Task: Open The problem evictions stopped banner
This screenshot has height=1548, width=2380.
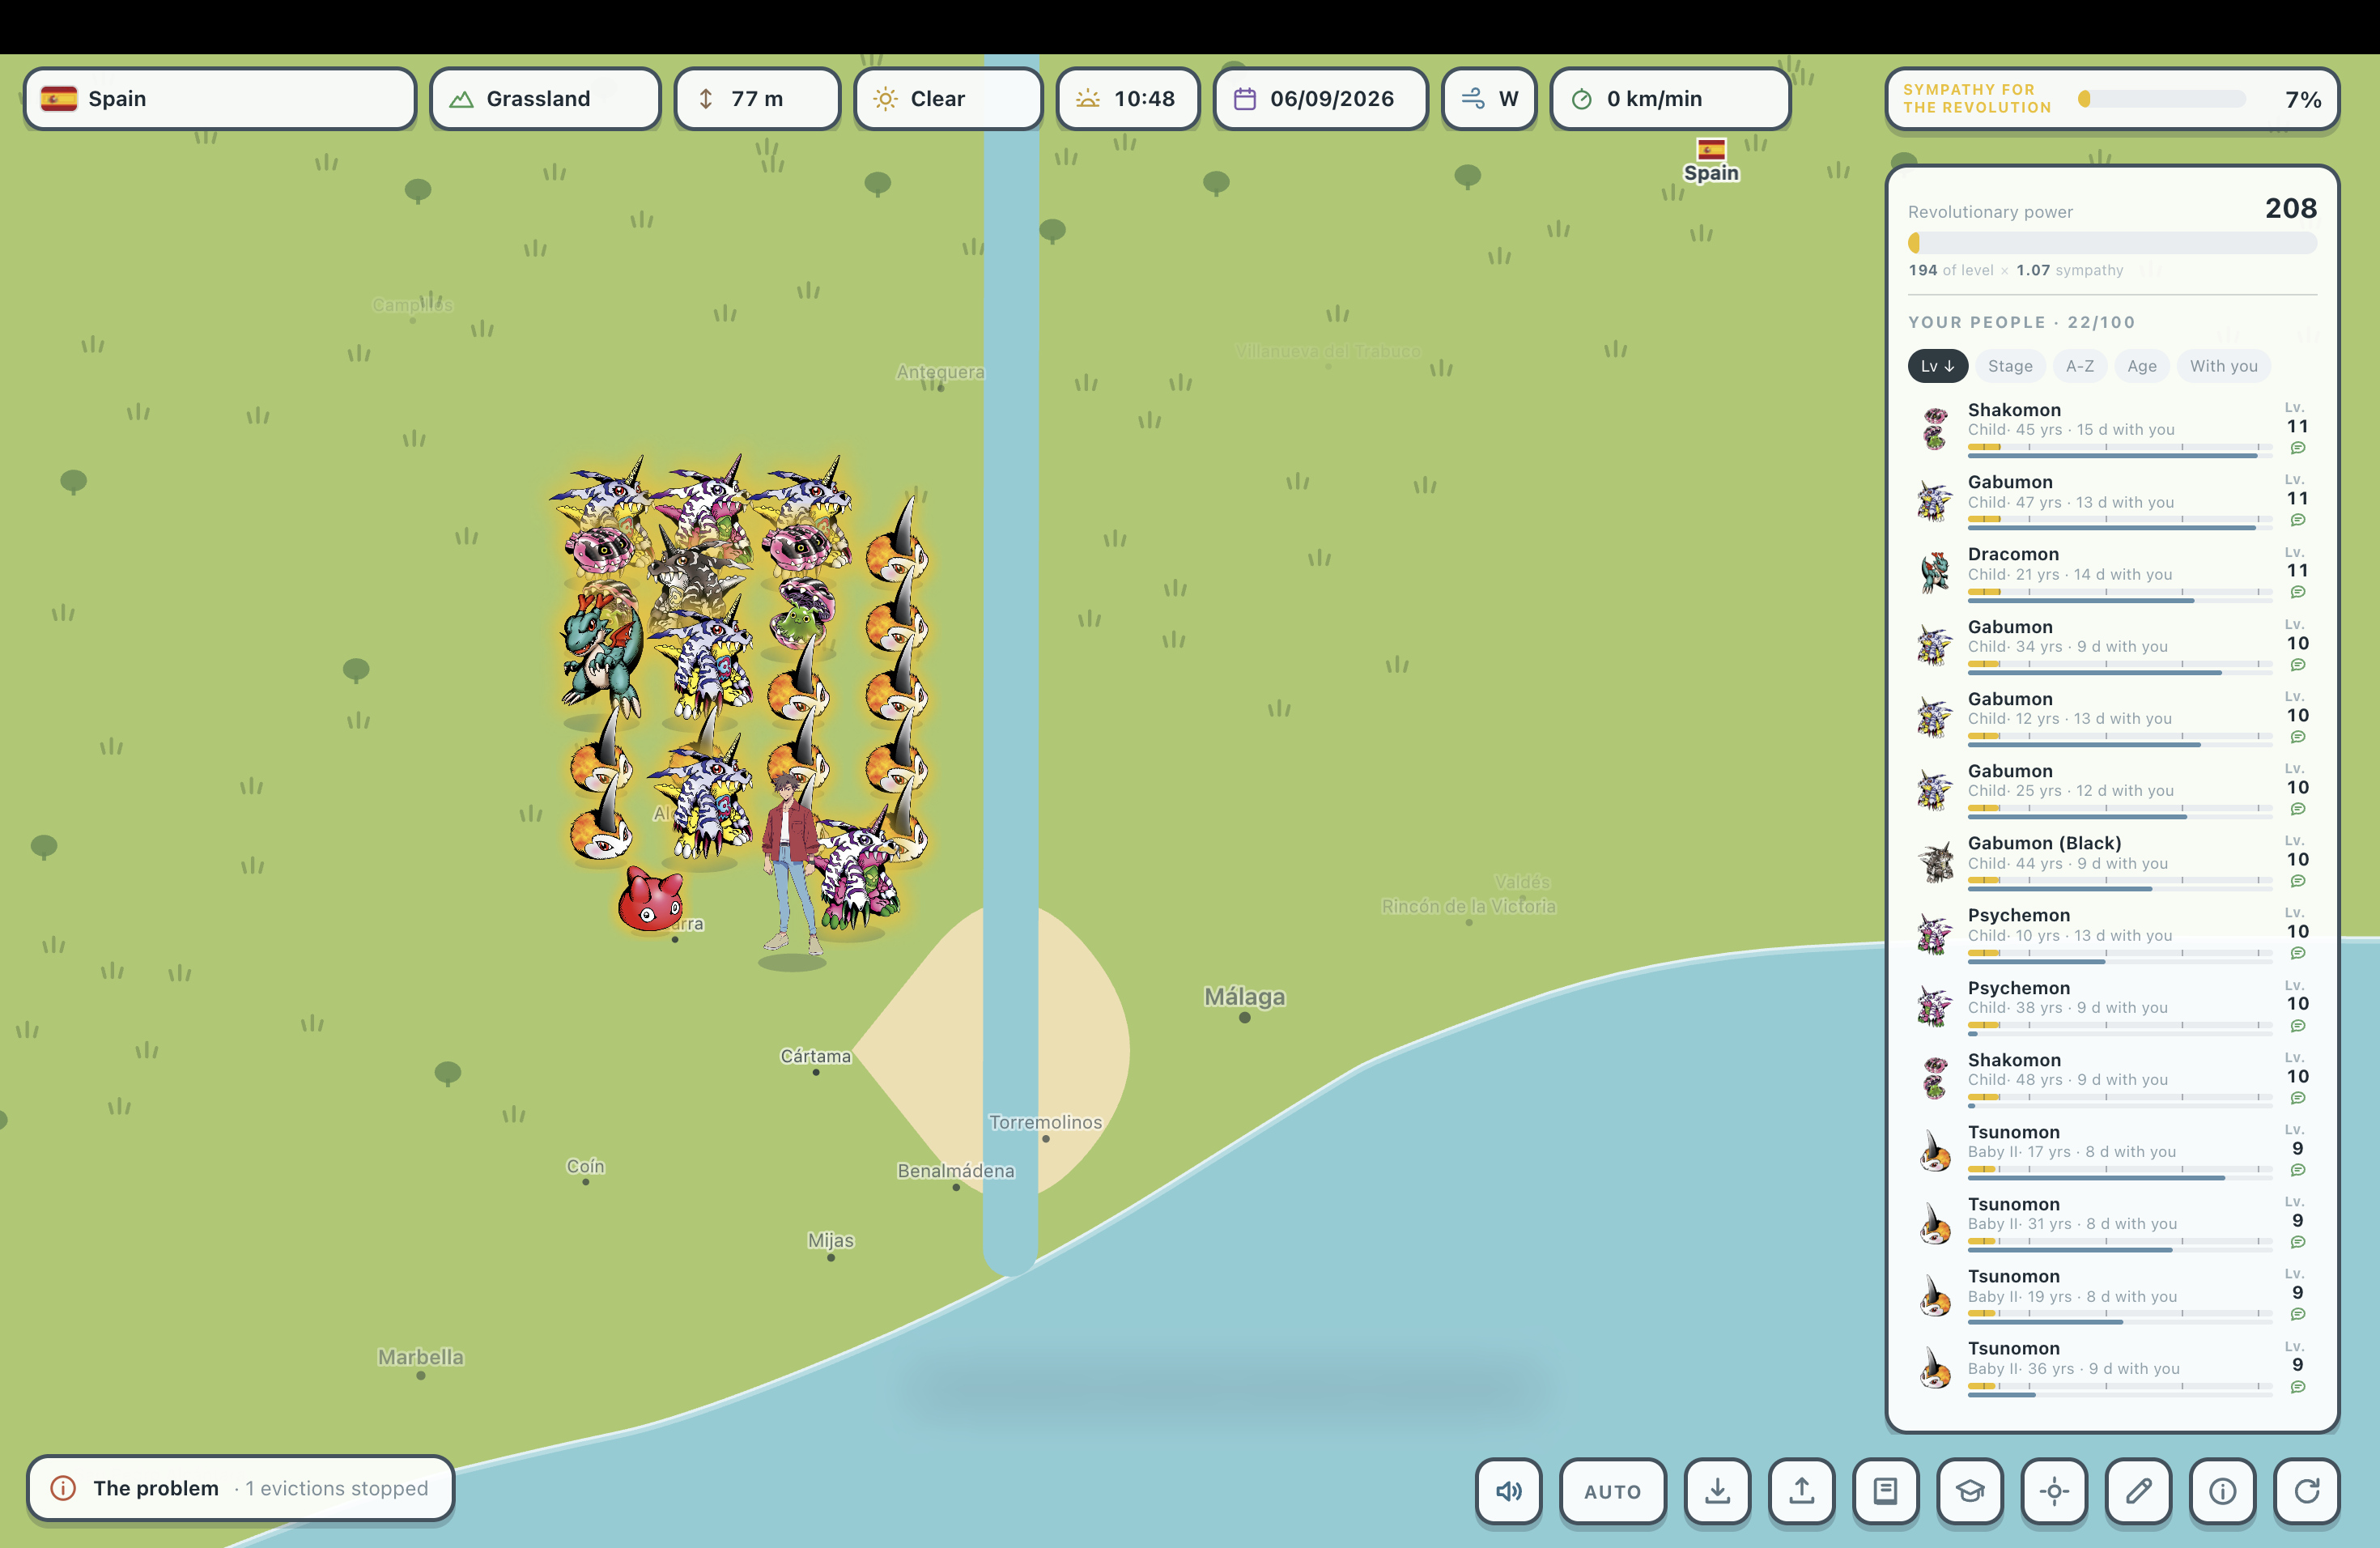Action: pyautogui.click(x=241, y=1488)
